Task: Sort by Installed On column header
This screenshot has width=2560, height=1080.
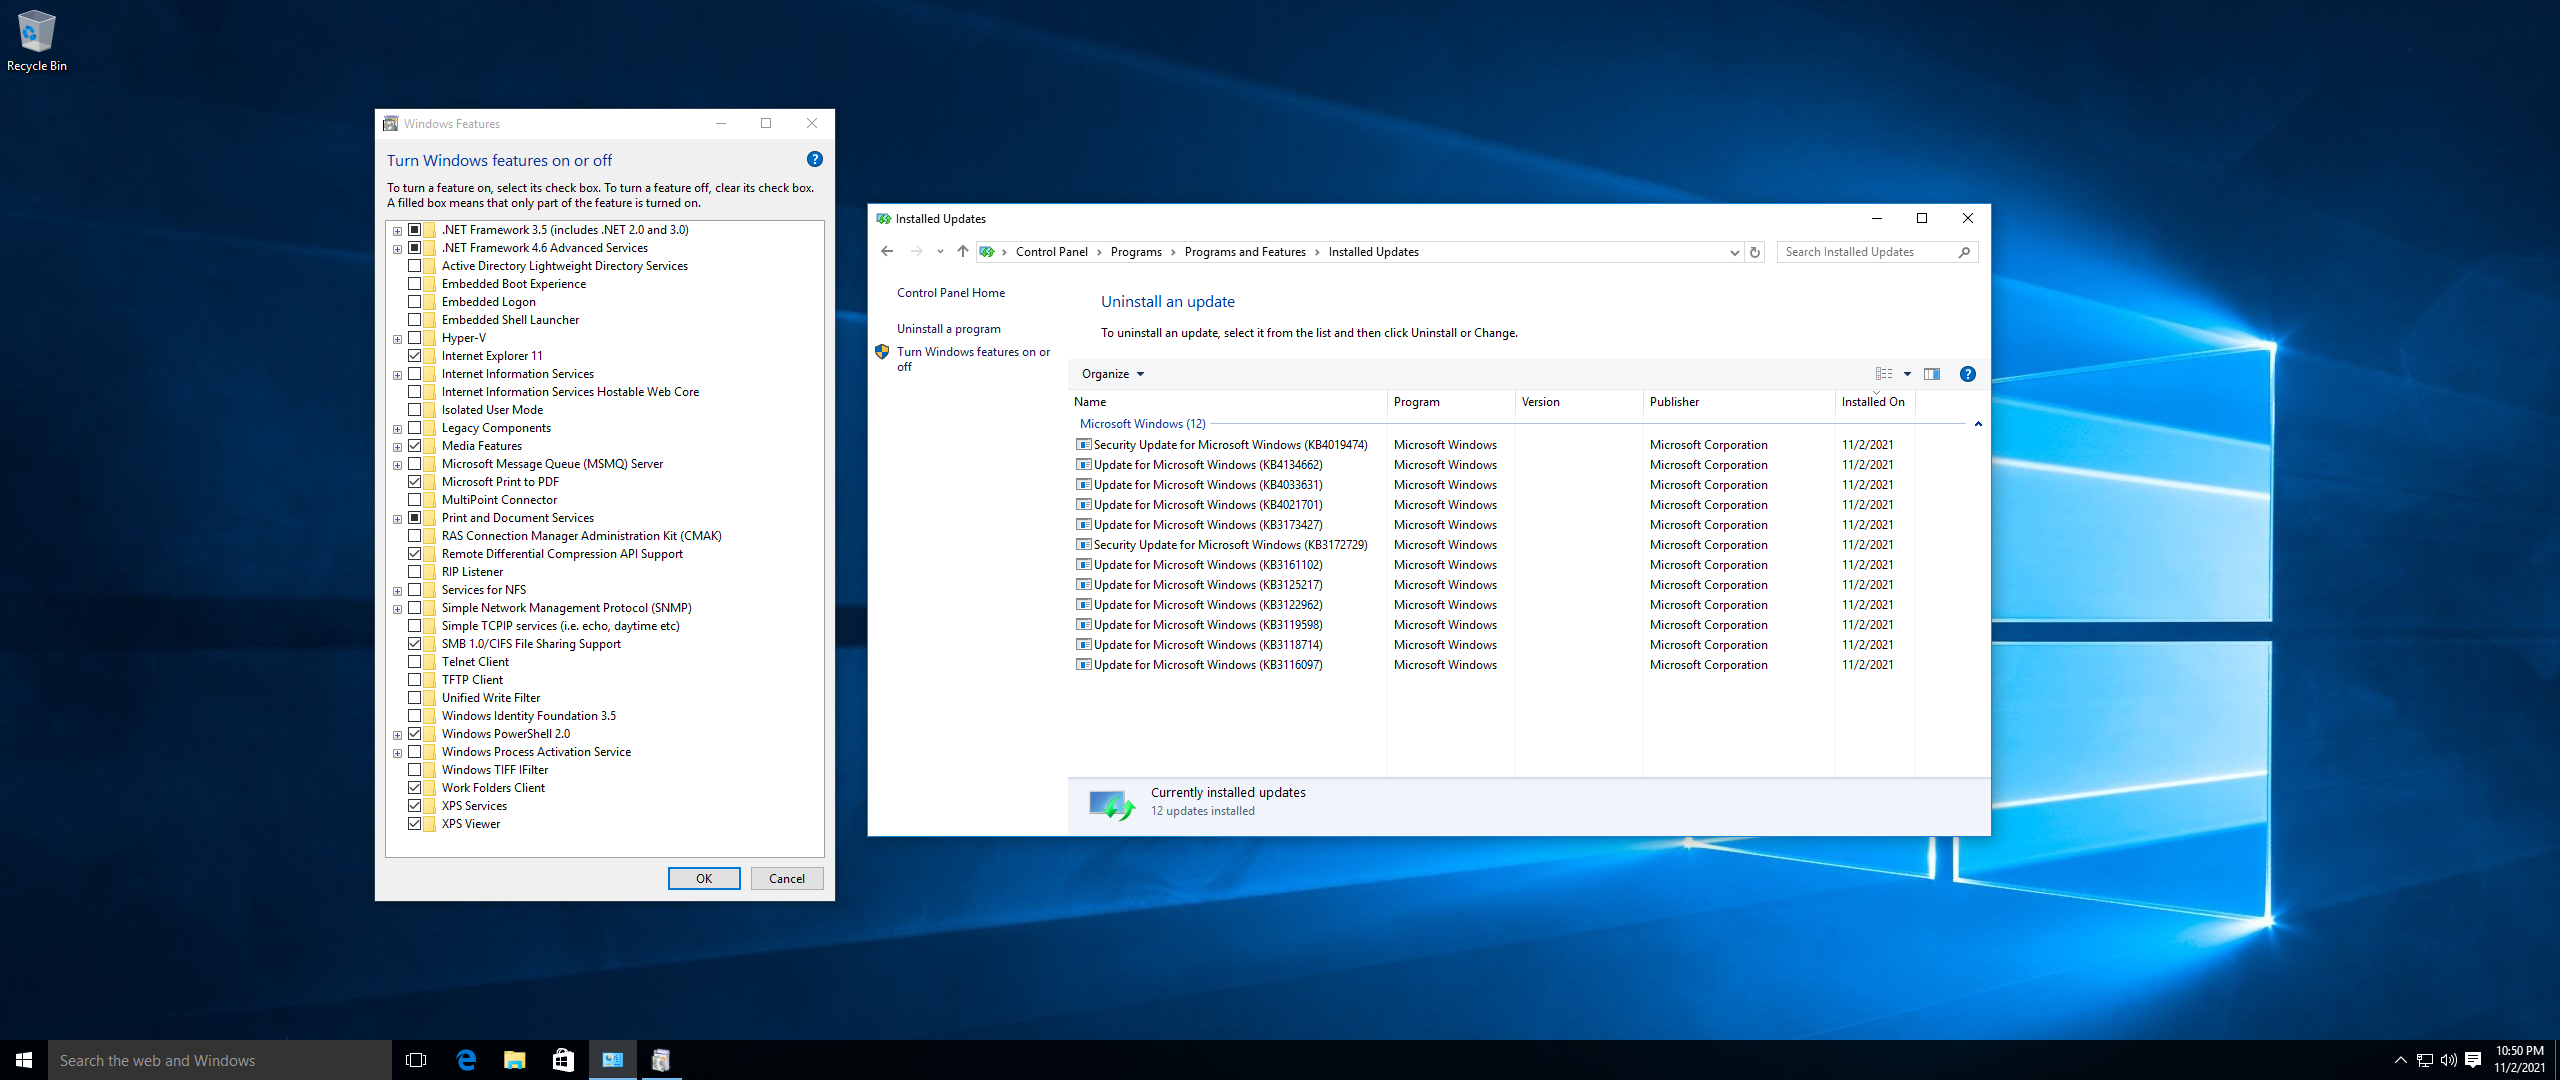Action: click(x=1875, y=402)
